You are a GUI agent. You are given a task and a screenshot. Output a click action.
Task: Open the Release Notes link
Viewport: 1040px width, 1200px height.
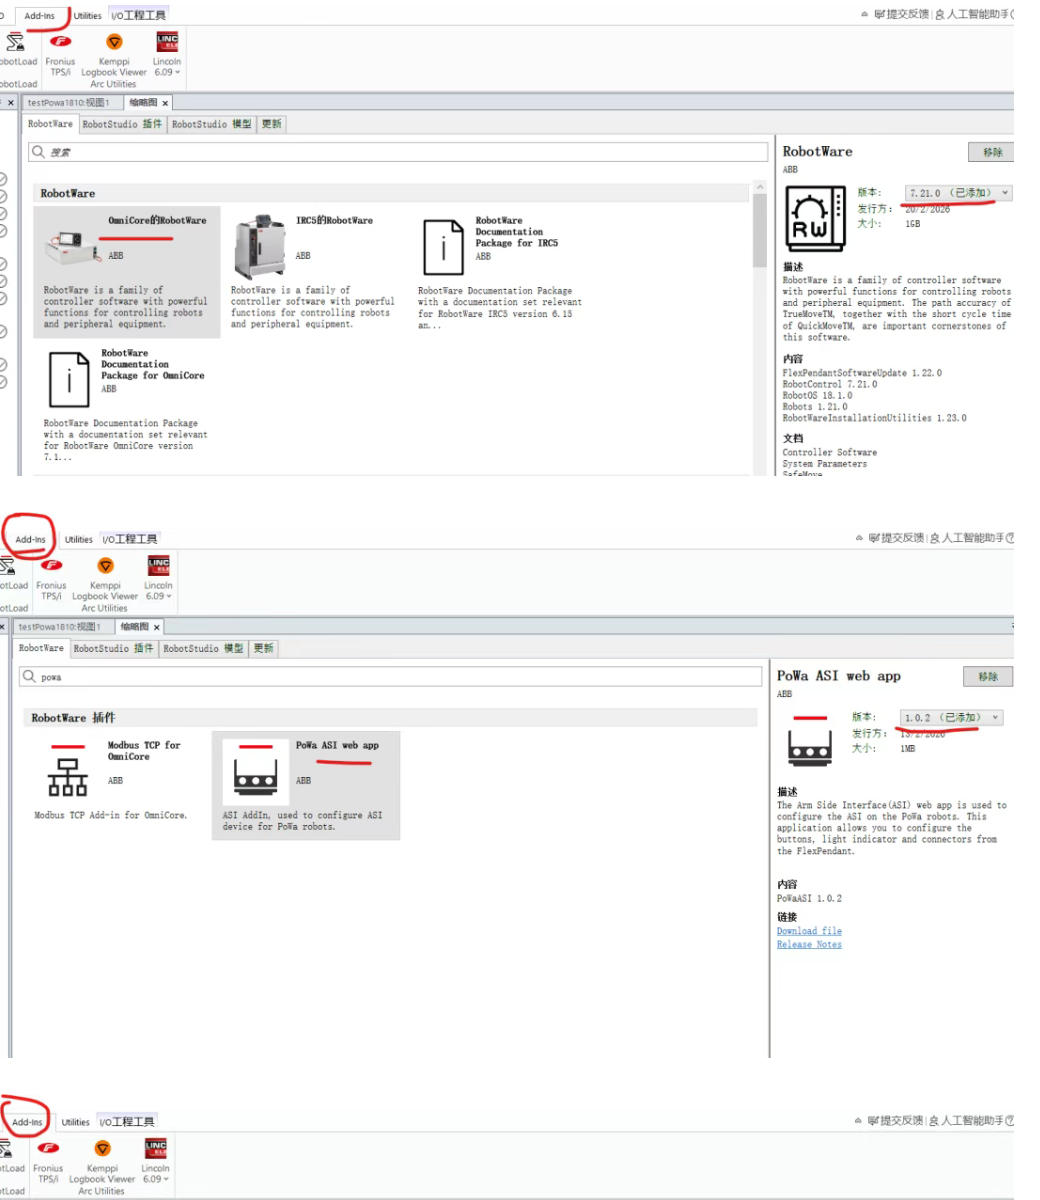[809, 945]
